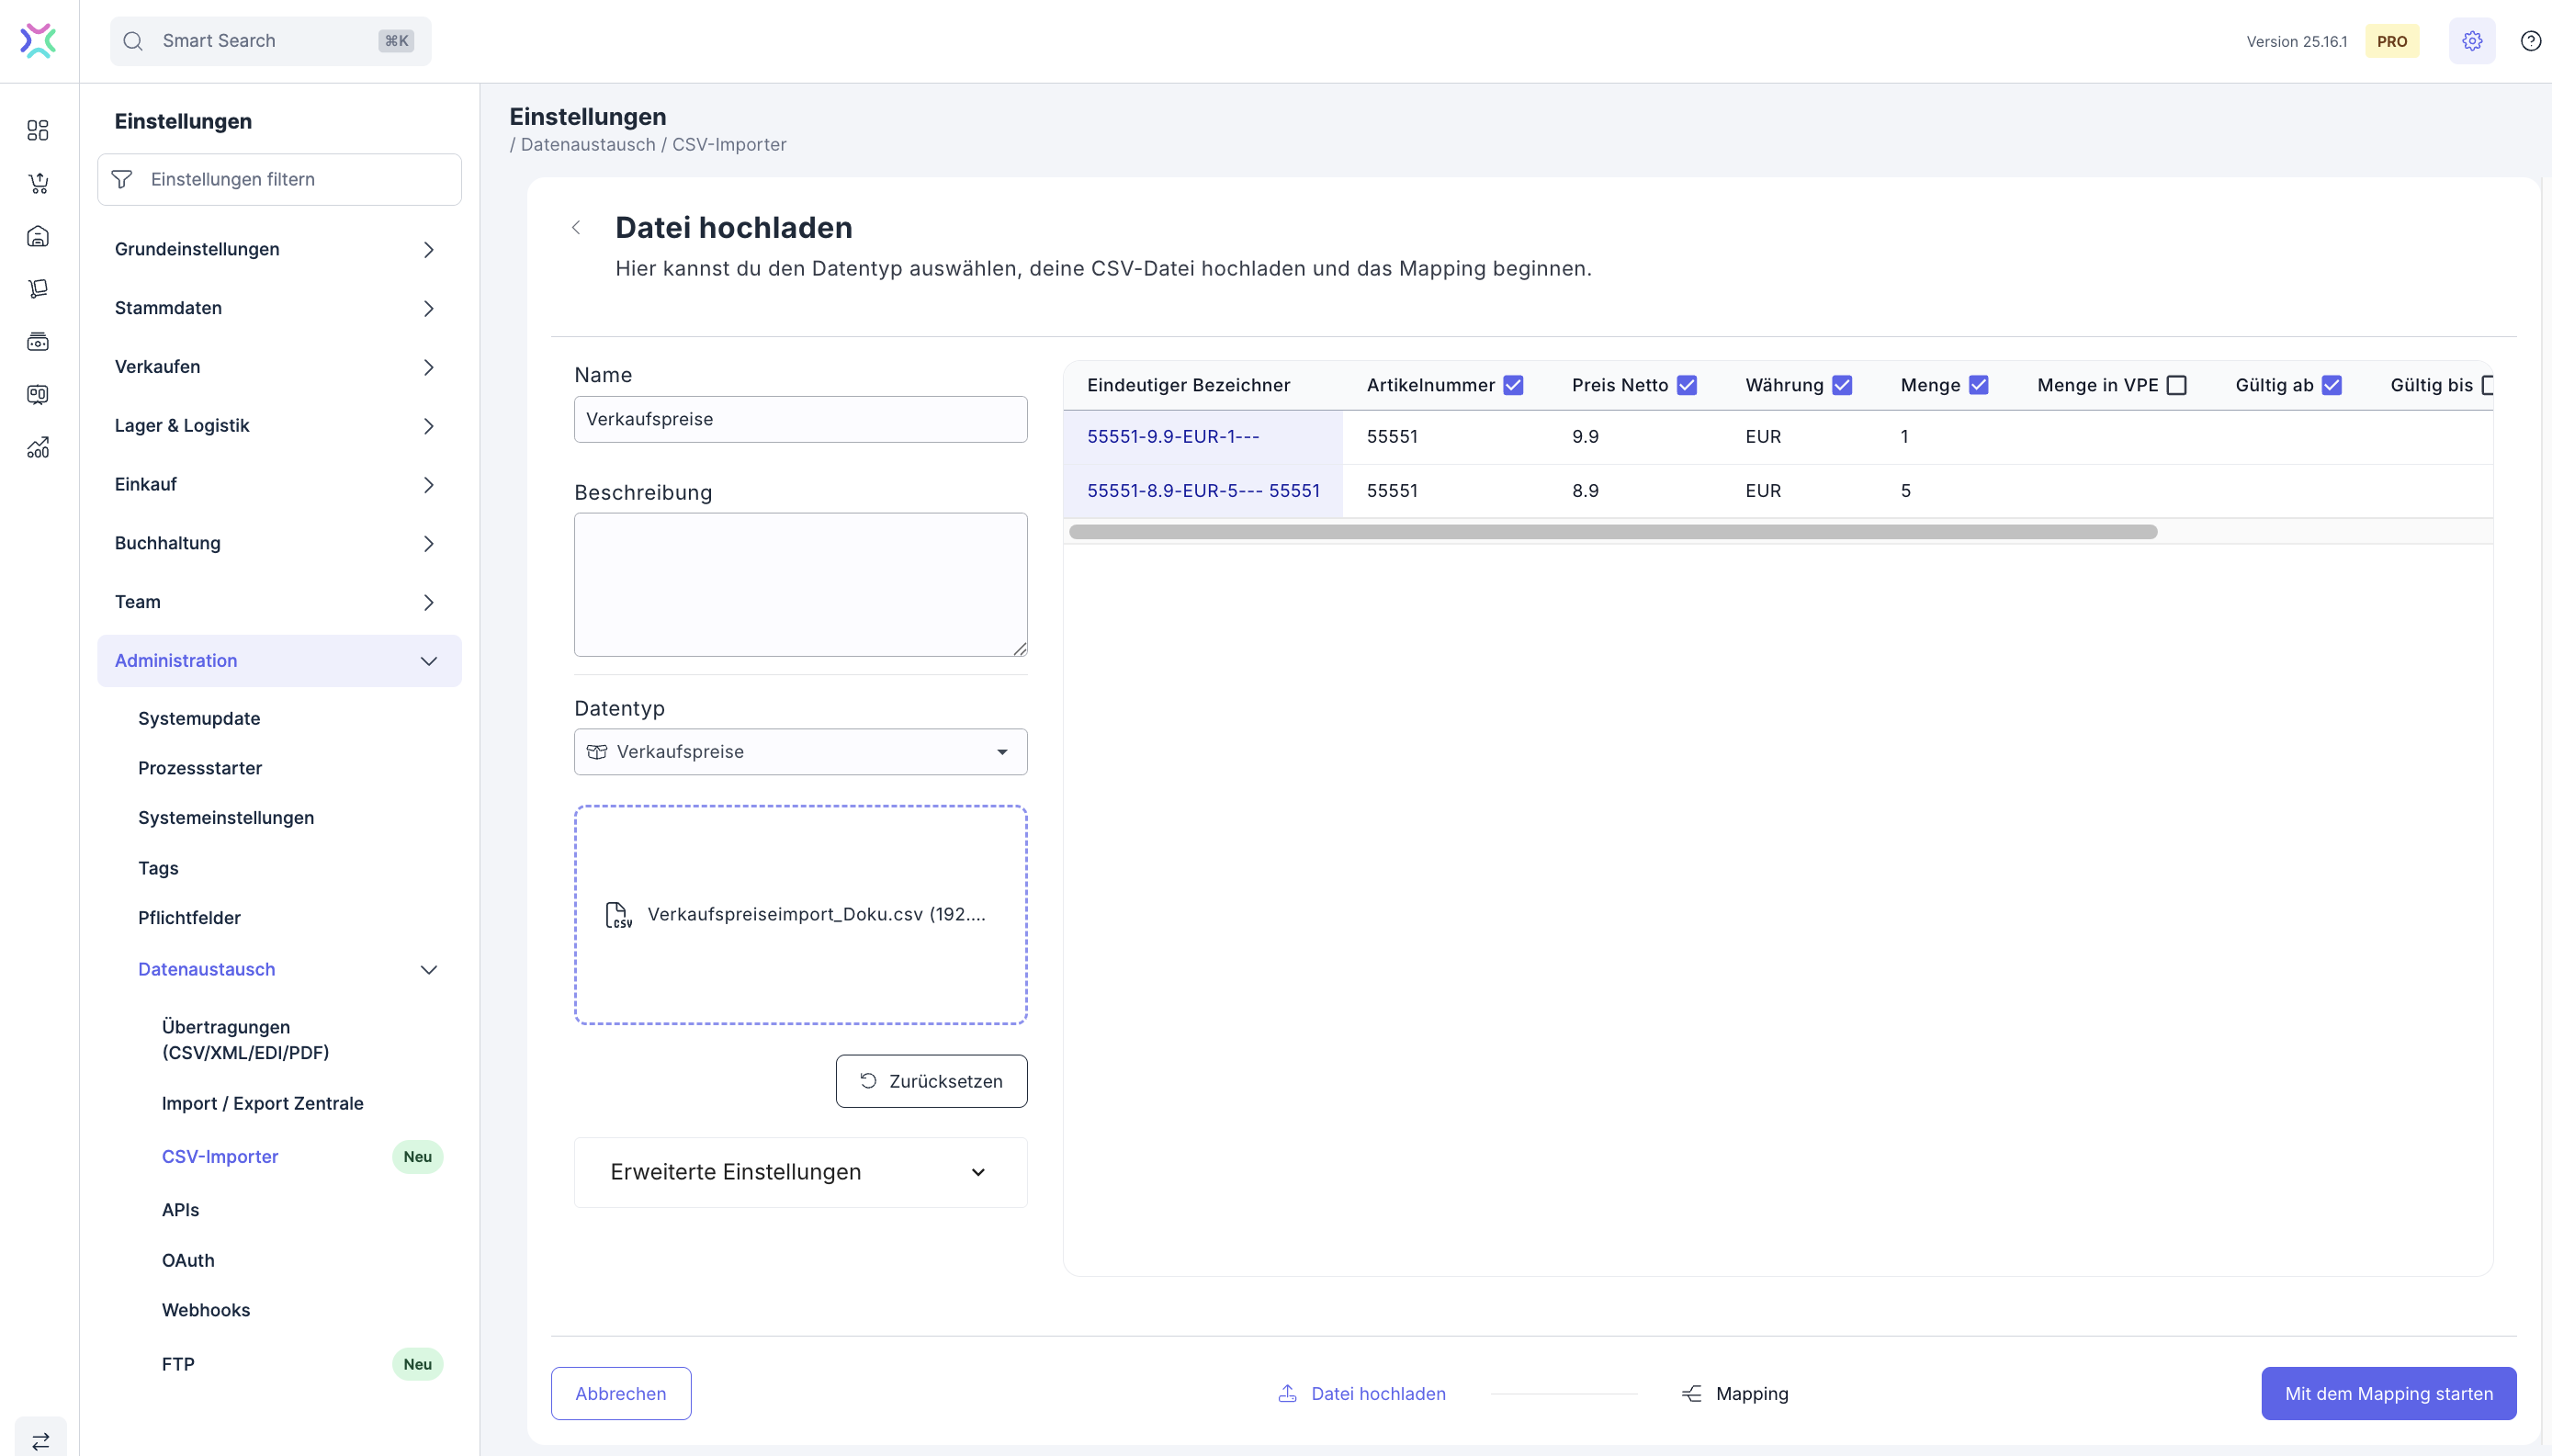The image size is (2552, 1456).
Task: Click the Mit dem Mapping starten button
Action: (2388, 1393)
